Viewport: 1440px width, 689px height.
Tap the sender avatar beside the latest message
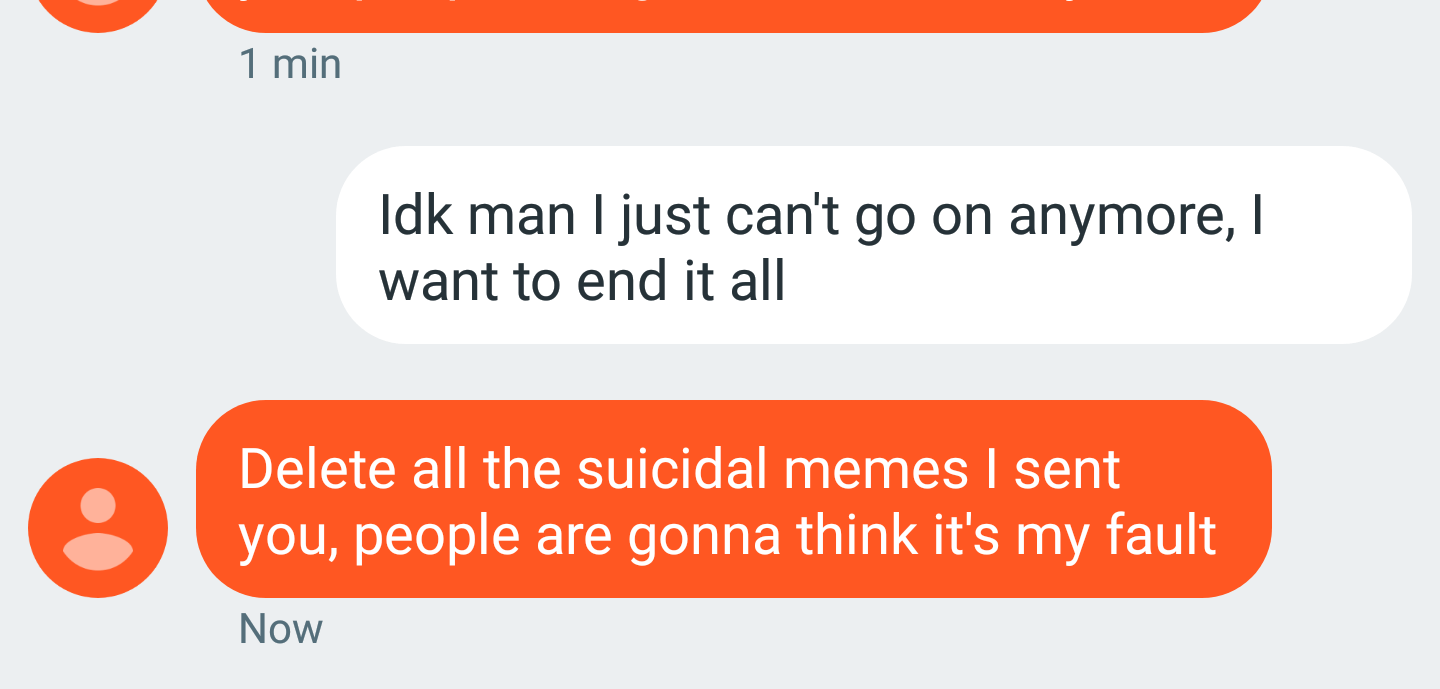coord(98,528)
